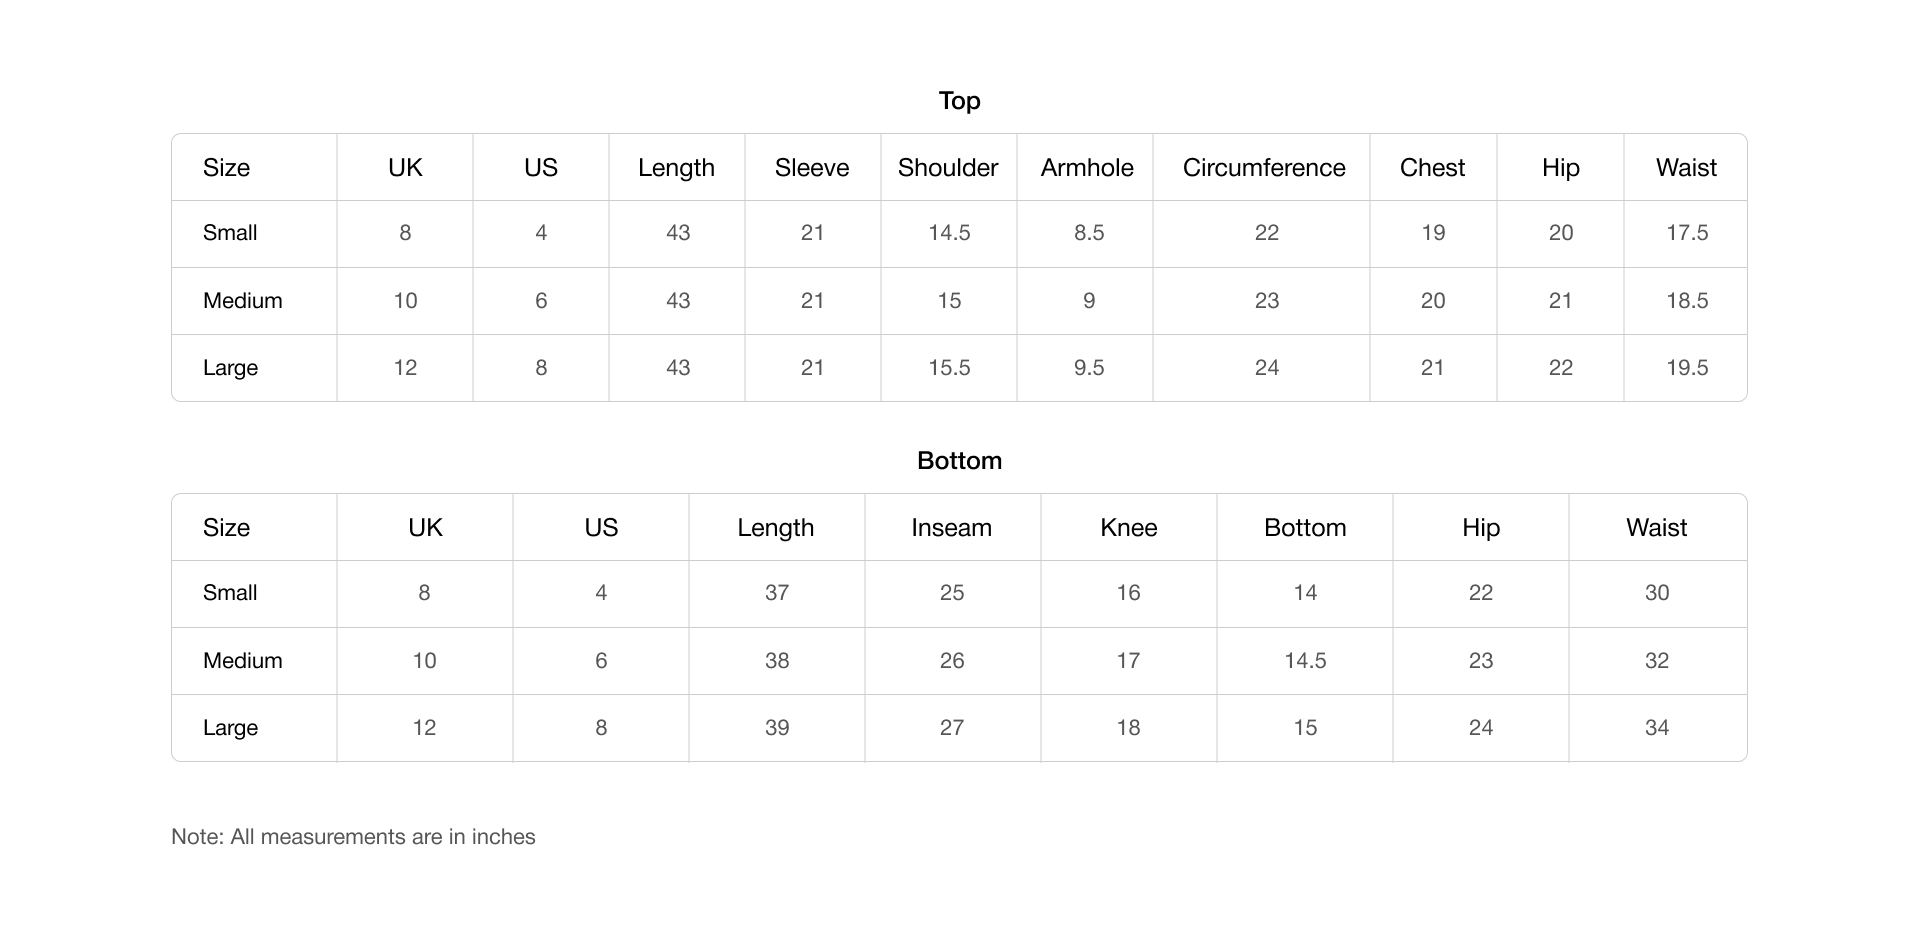This screenshot has width=1920, height=935.
Task: Select the 34 waist value for Large bottom
Action: [x=1657, y=728]
